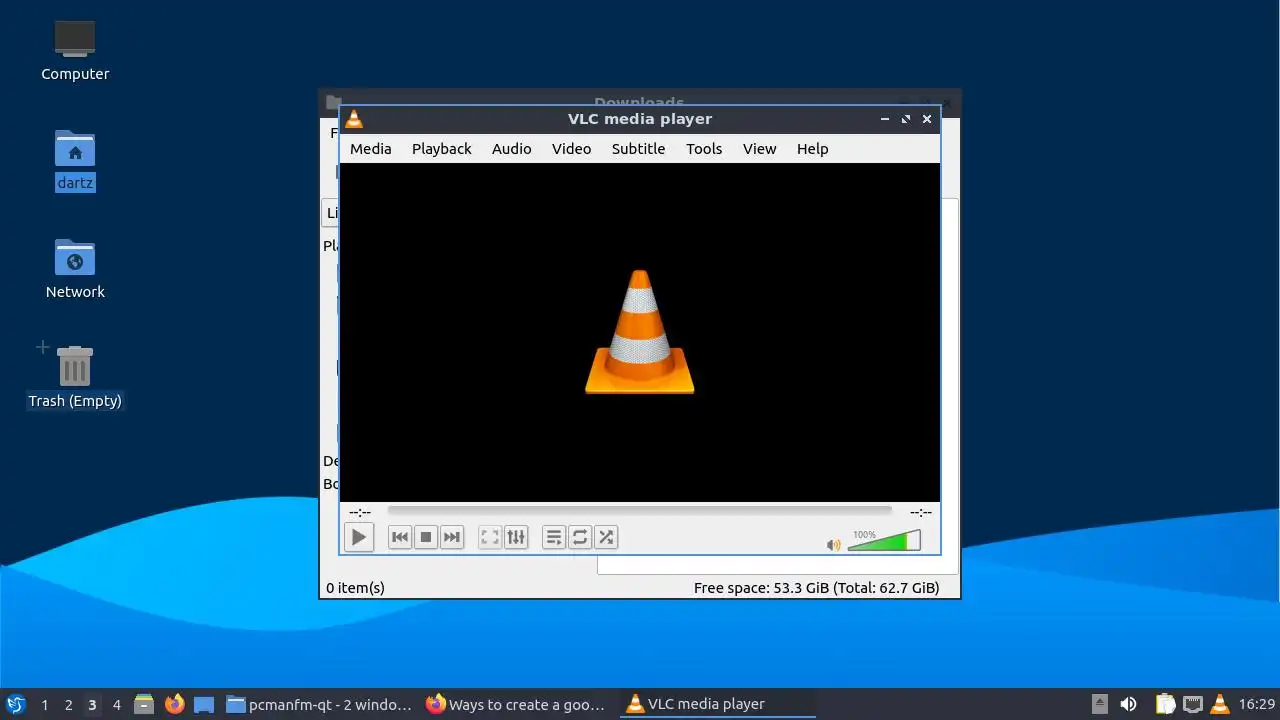Toggle VLC random shuffle mode

coord(606,537)
